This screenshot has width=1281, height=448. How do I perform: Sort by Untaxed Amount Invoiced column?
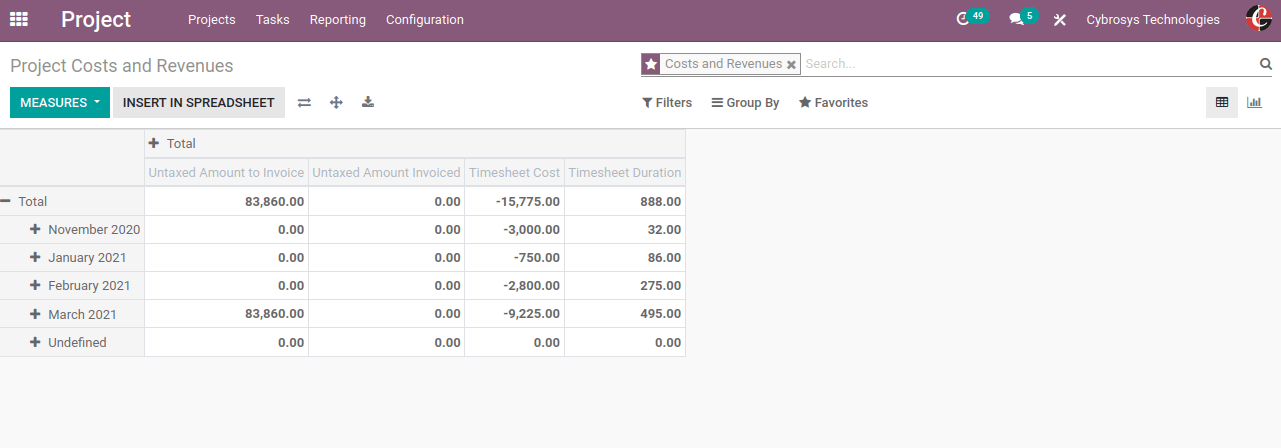(386, 172)
